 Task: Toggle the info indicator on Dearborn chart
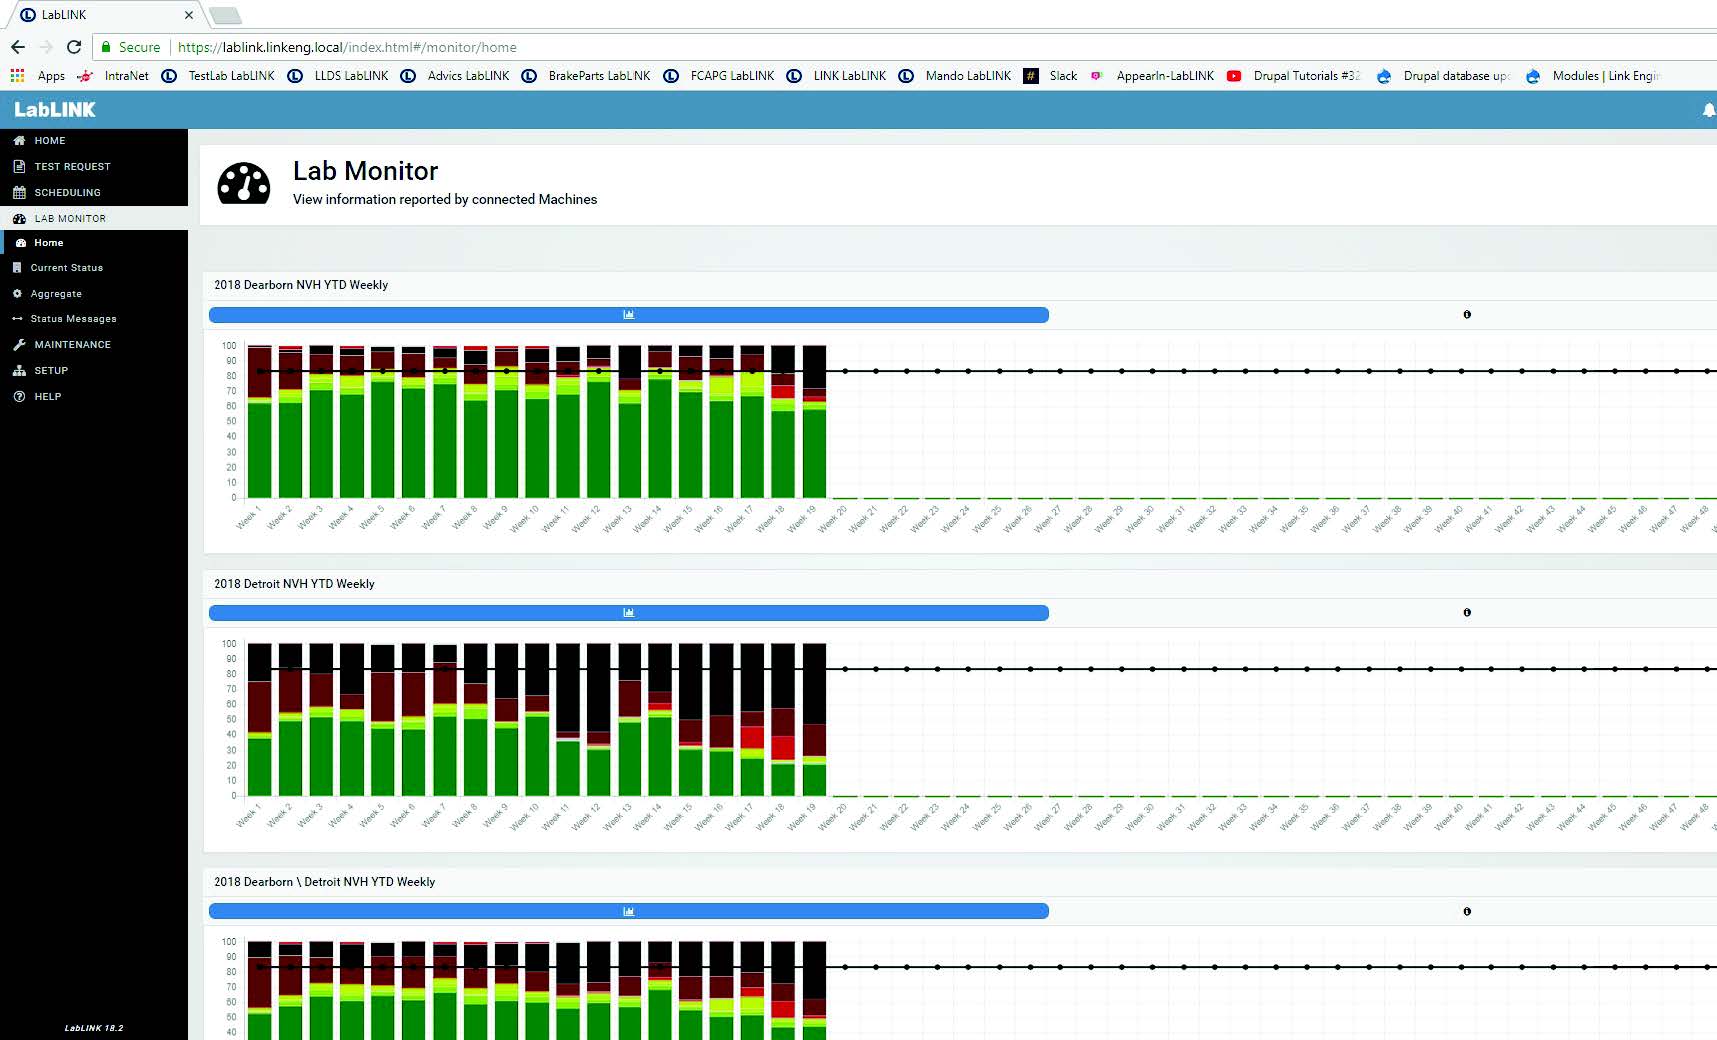click(x=1466, y=314)
